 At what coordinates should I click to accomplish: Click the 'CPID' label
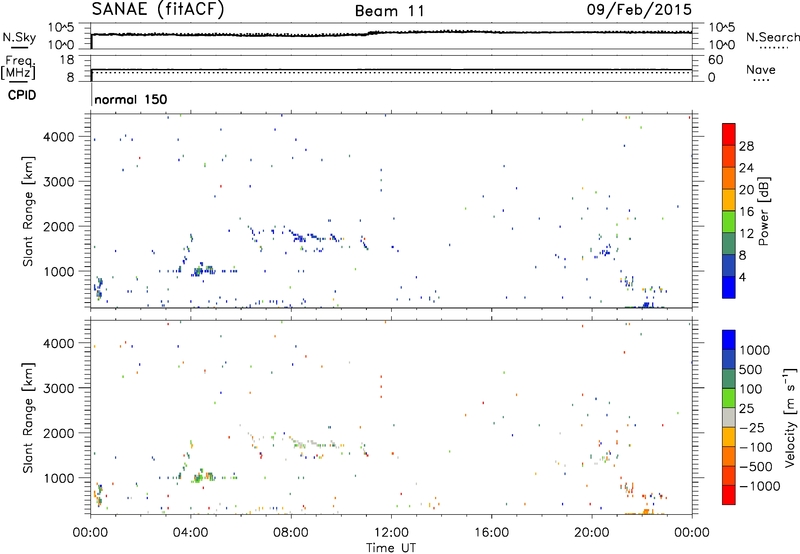[22, 95]
